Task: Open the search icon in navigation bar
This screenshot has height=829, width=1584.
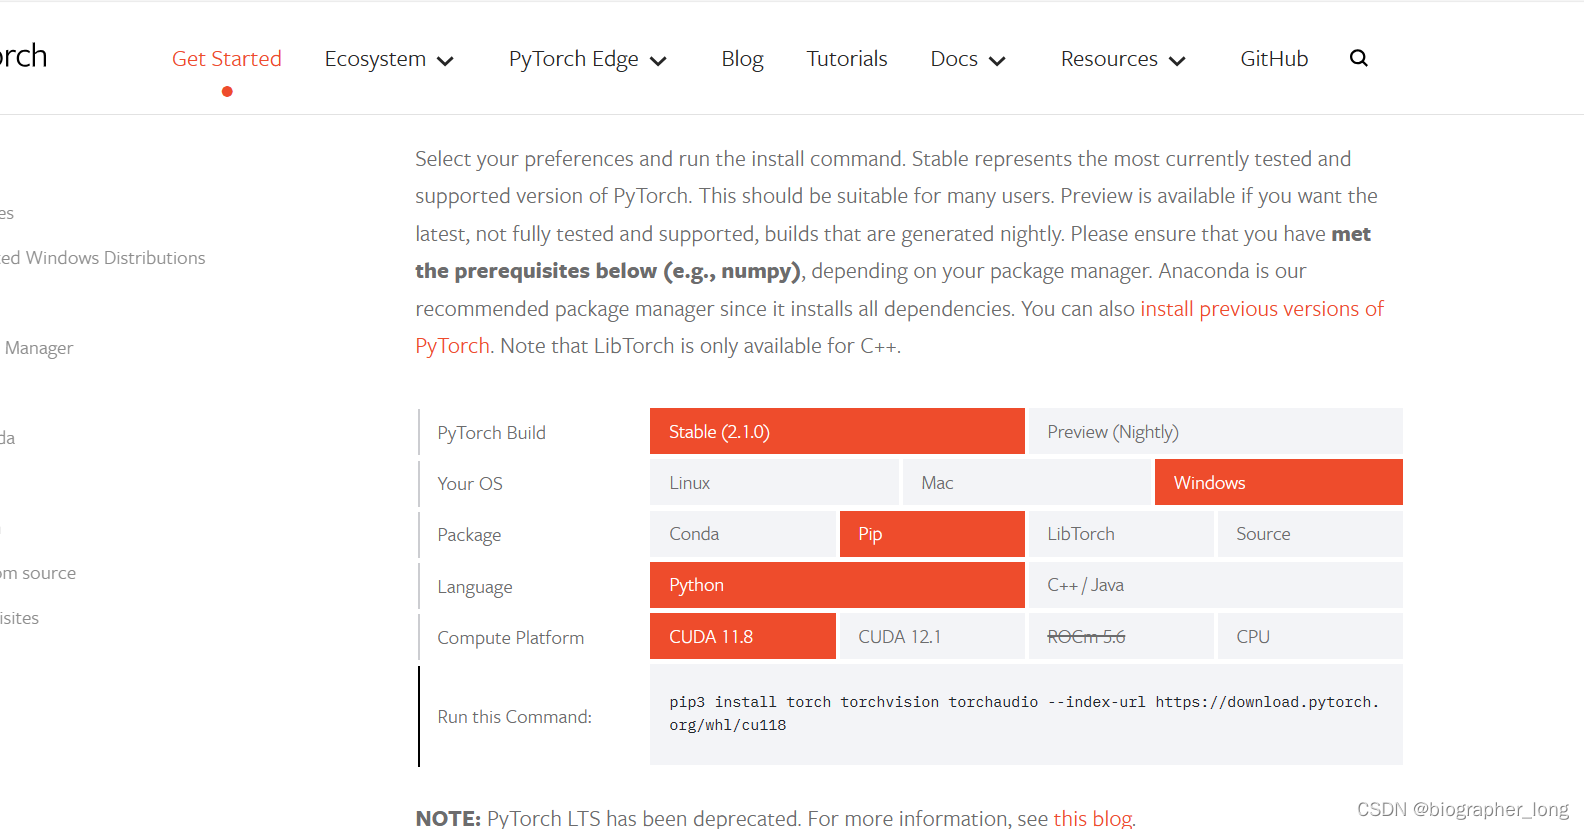Action: (x=1358, y=58)
